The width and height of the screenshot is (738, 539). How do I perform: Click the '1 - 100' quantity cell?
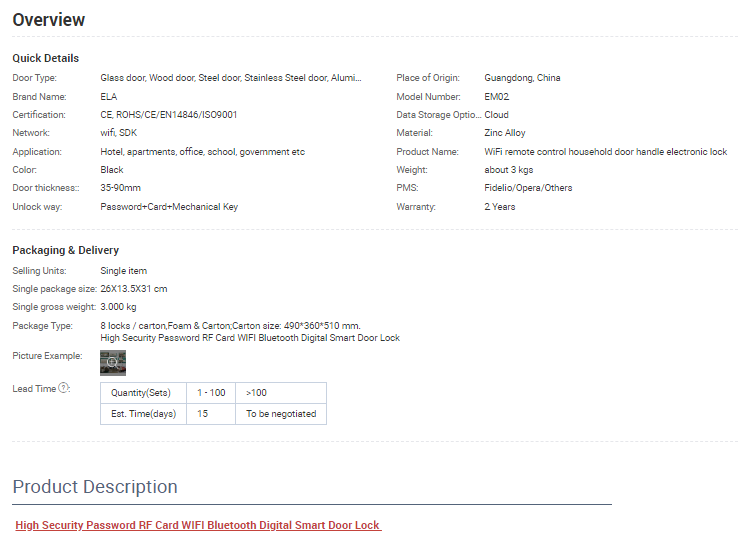[210, 393]
